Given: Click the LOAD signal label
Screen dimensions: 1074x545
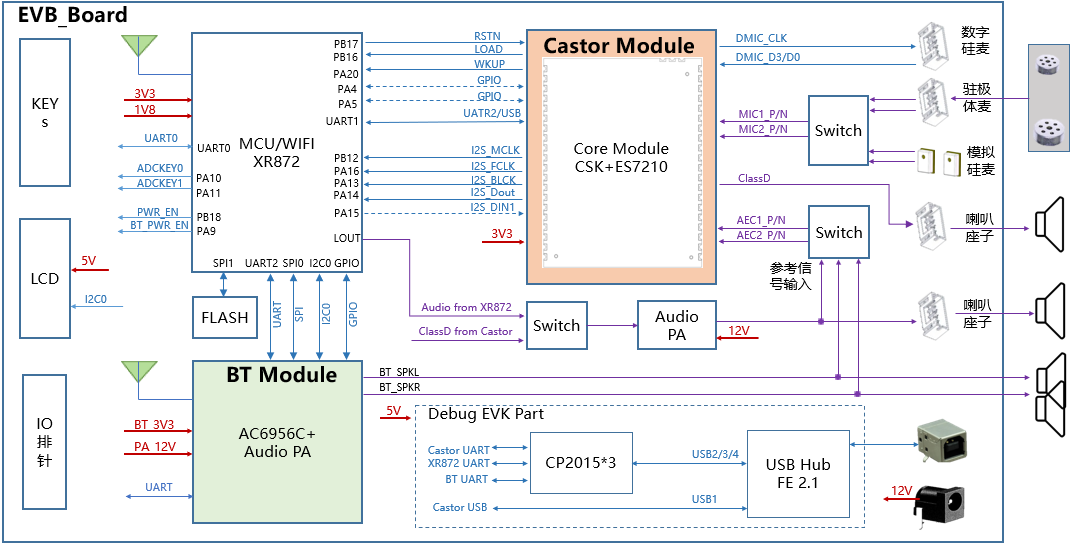Looking at the screenshot, I should point(488,49).
